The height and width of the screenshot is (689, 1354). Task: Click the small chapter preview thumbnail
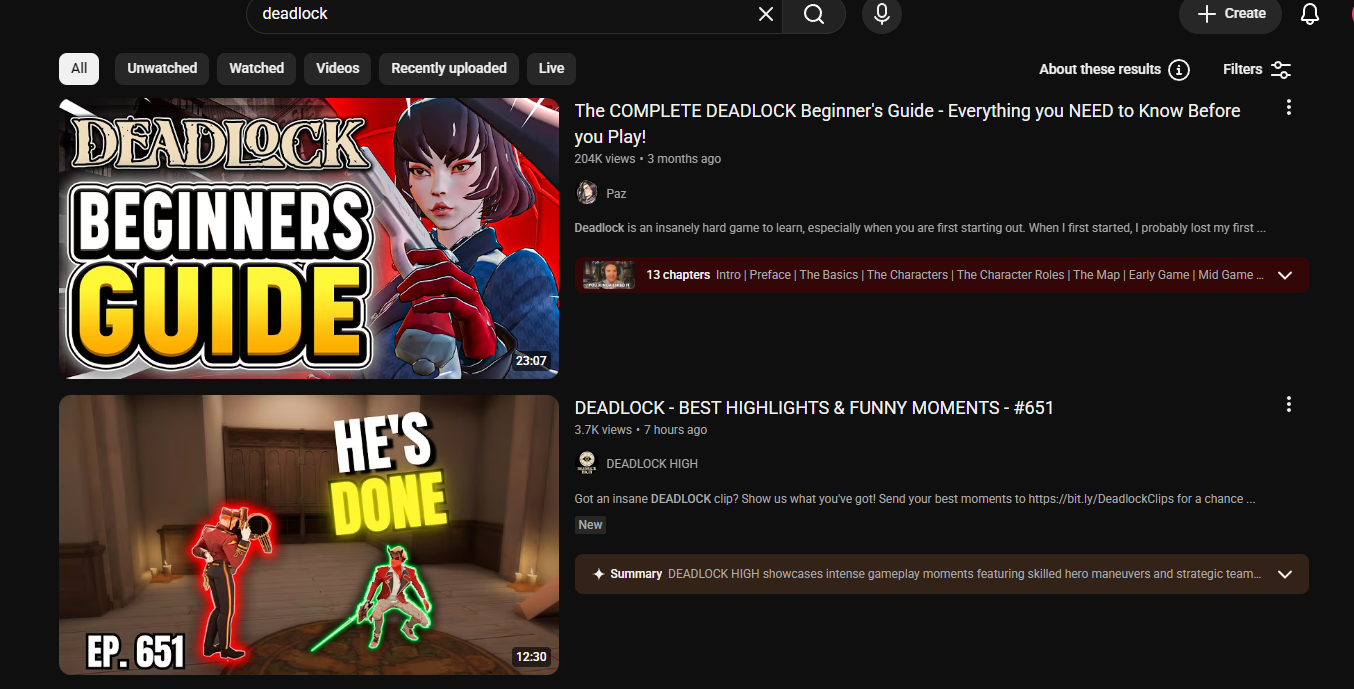pyautogui.click(x=610, y=275)
